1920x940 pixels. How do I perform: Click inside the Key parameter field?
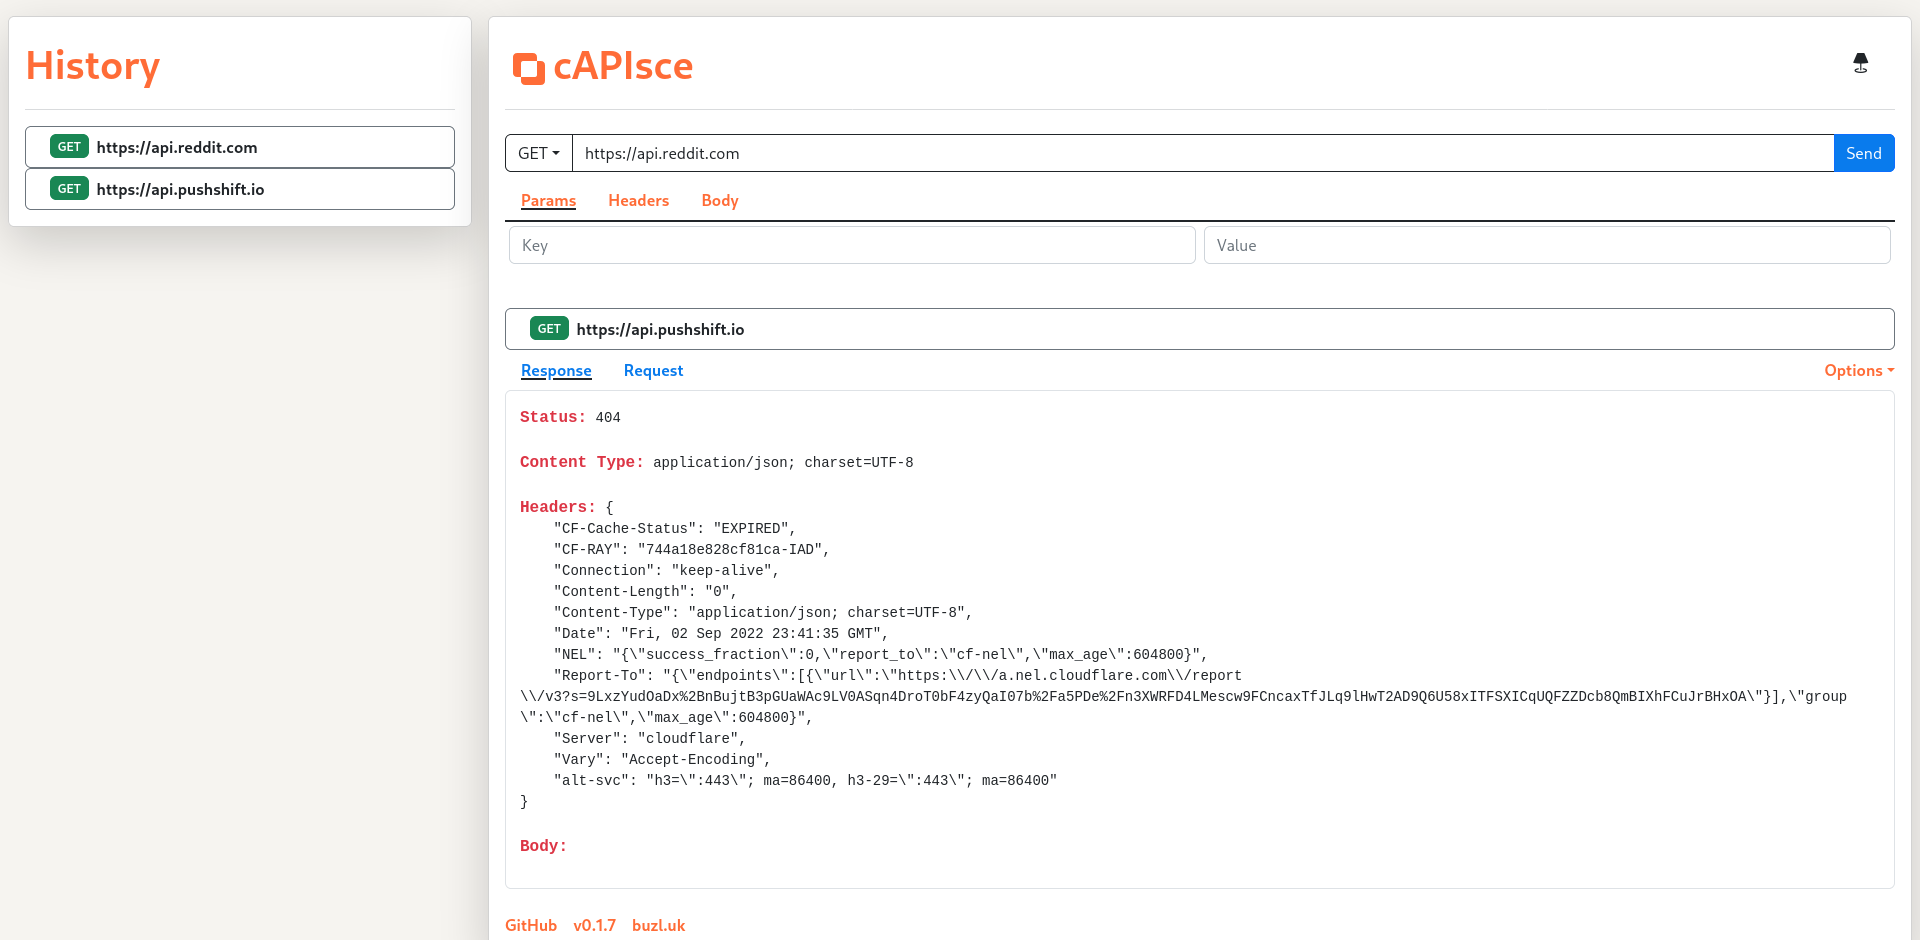coord(851,245)
